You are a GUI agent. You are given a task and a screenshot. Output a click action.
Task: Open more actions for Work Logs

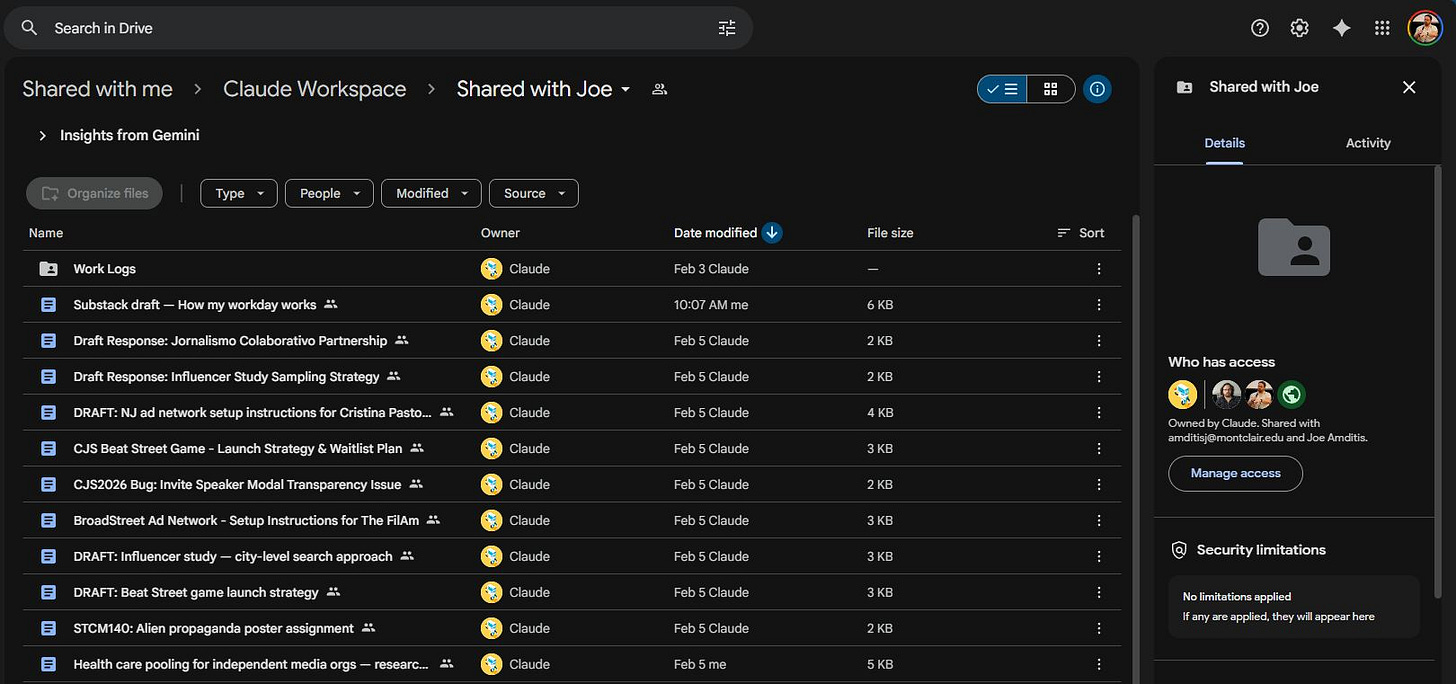tap(1099, 269)
